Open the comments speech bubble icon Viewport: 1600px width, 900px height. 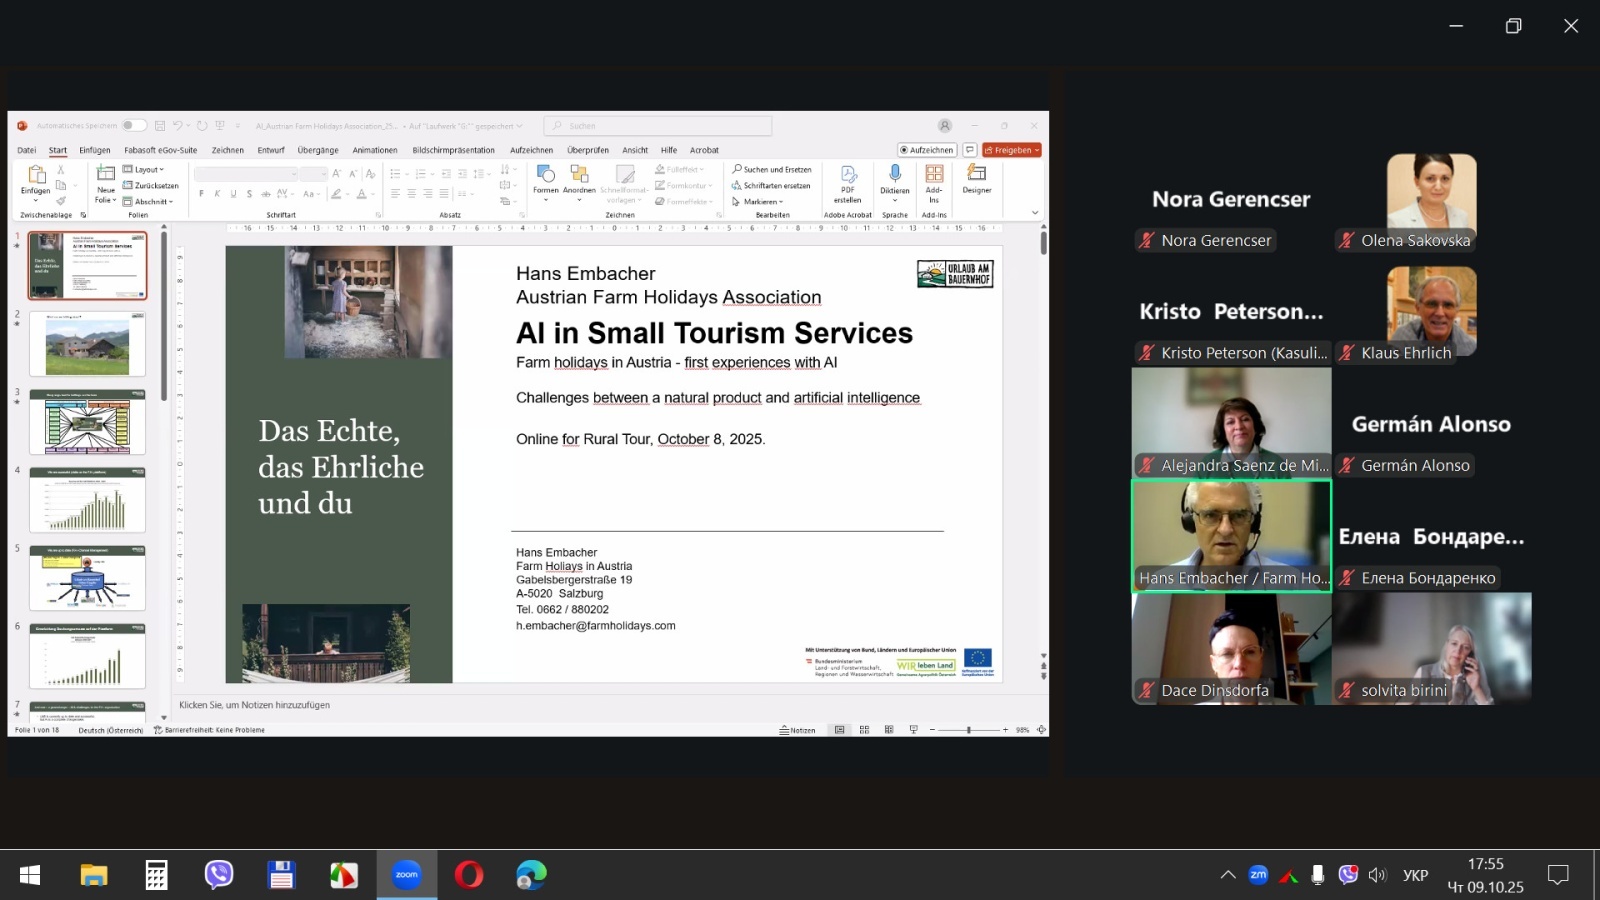point(969,150)
